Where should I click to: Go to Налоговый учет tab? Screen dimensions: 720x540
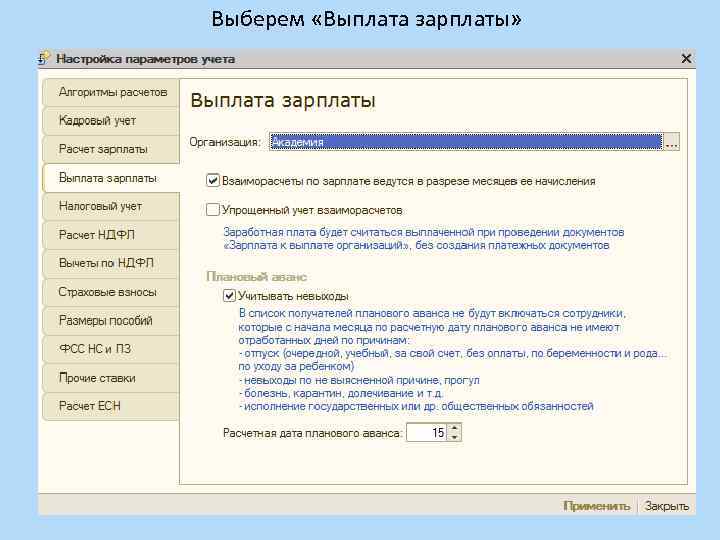[x=111, y=206]
